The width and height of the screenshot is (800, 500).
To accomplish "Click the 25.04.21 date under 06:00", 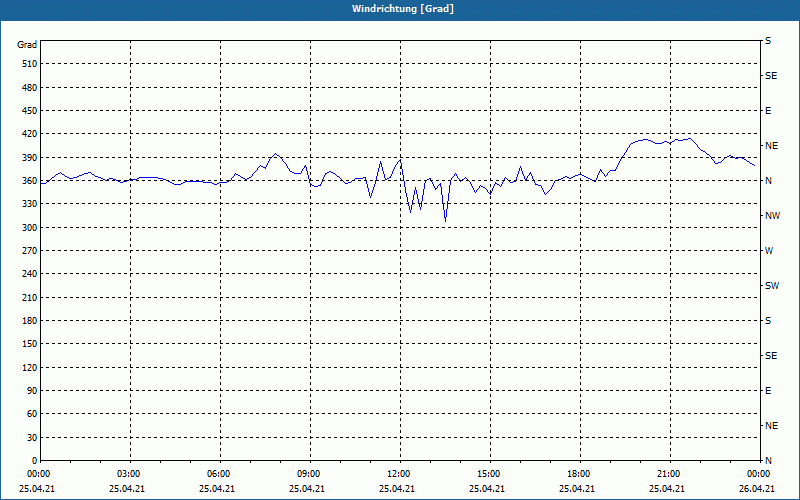I will click(x=217, y=489).
